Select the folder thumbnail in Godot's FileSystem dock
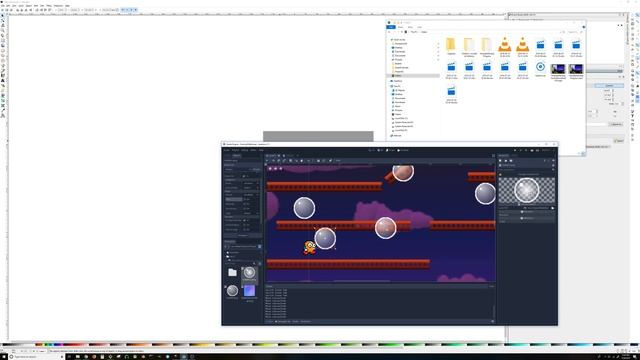The image size is (640, 360). 232,272
